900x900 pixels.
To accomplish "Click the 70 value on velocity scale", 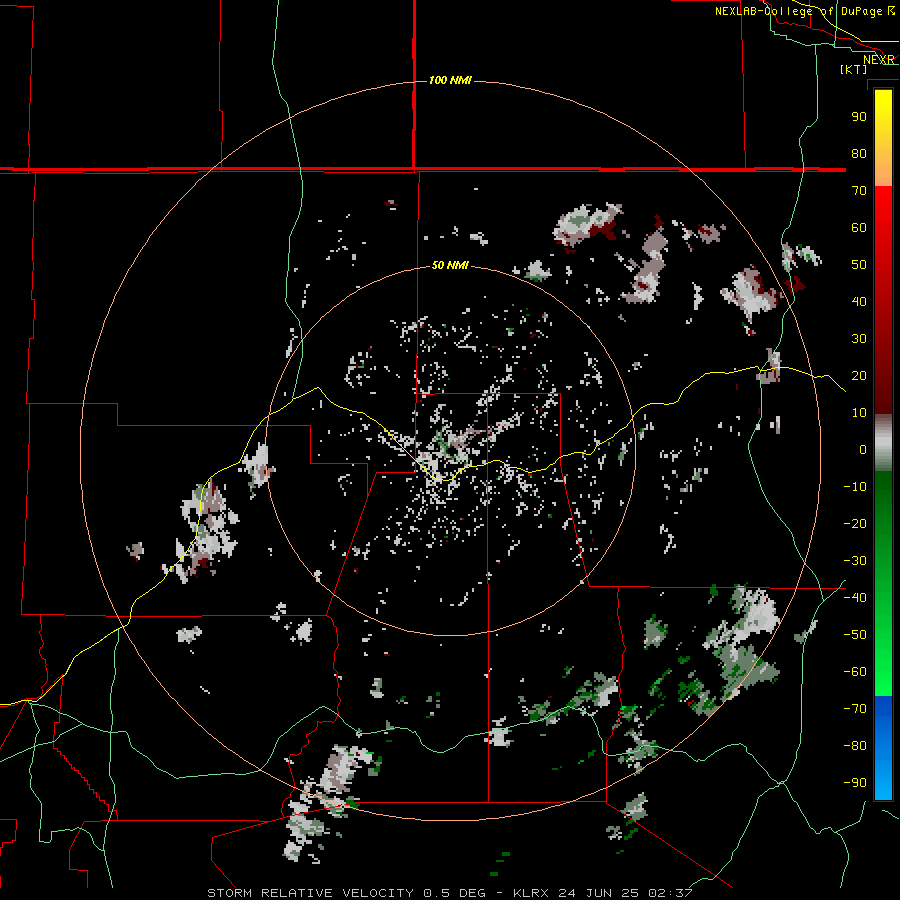I will pos(859,191).
